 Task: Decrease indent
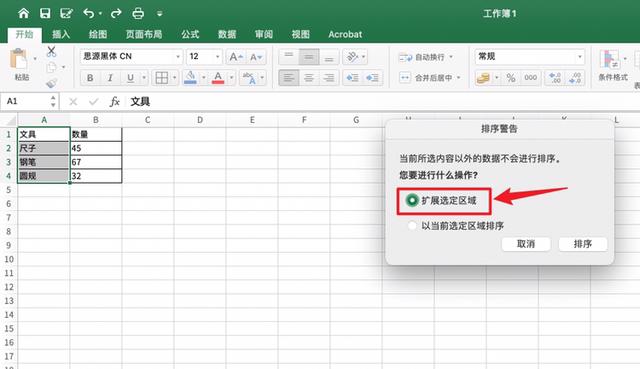pos(352,78)
